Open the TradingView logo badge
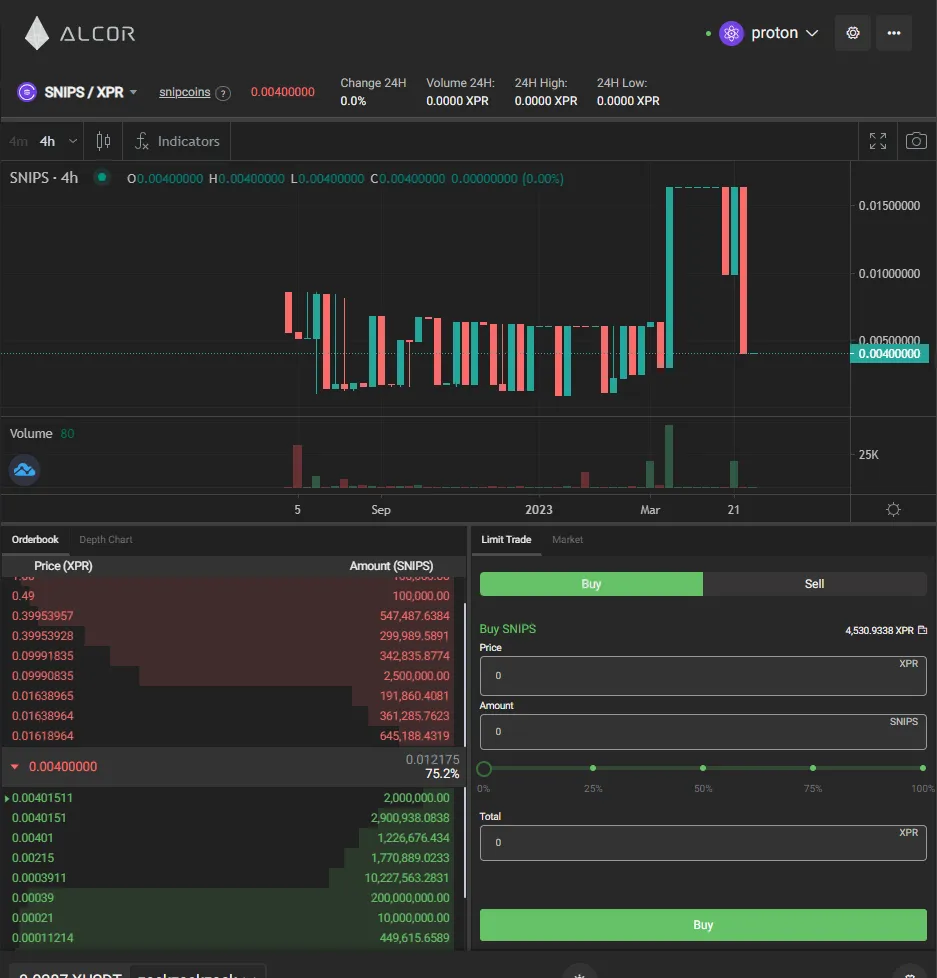937x978 pixels. click(x=24, y=470)
